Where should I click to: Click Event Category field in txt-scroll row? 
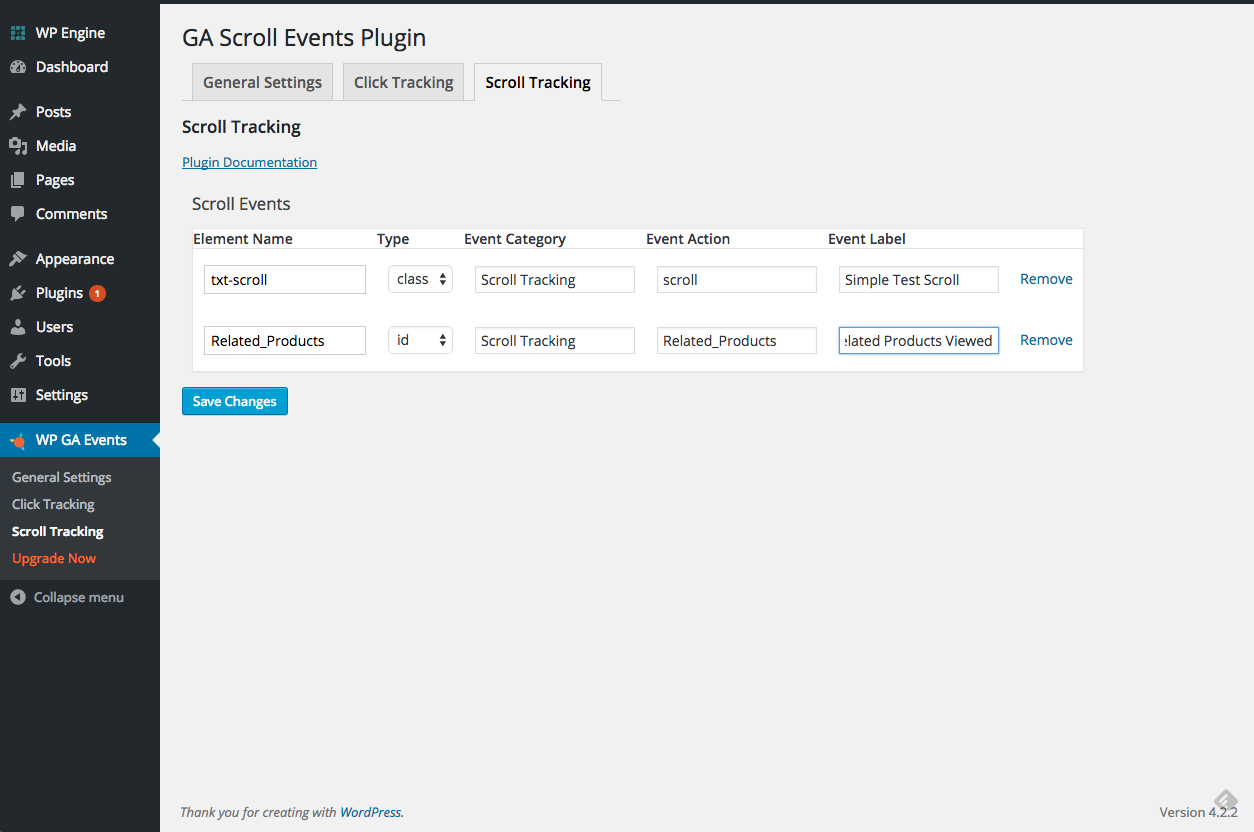pos(555,280)
